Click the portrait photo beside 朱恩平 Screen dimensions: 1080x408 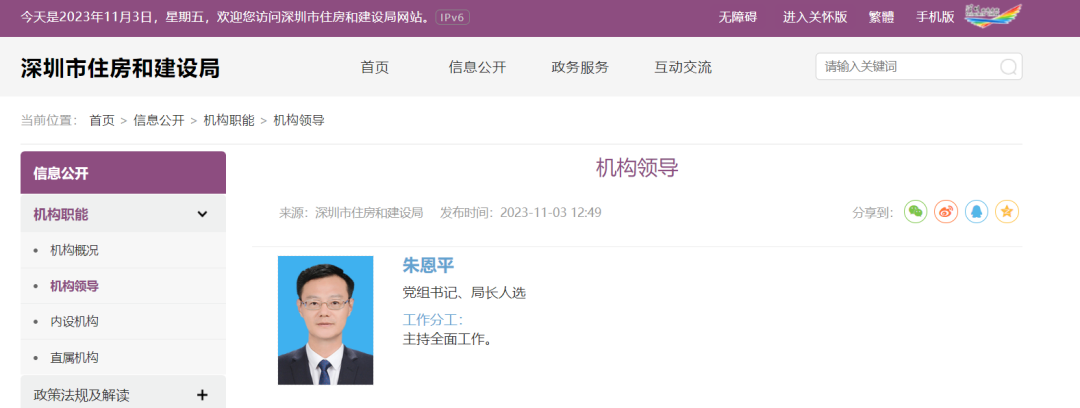(x=325, y=320)
